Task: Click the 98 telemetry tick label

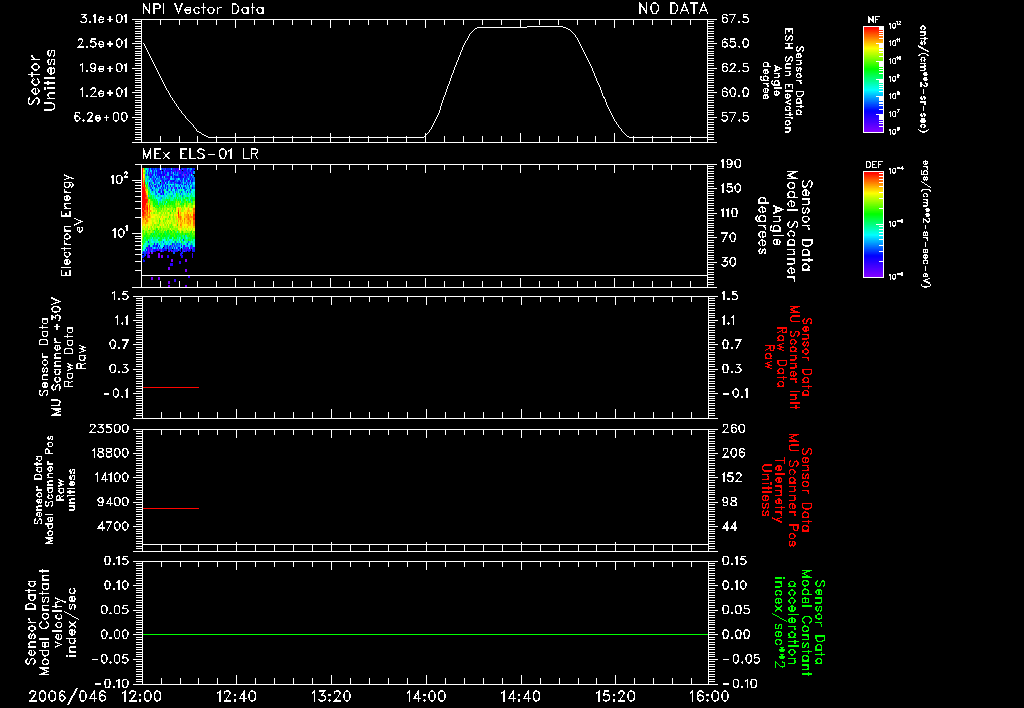Action: [x=729, y=502]
